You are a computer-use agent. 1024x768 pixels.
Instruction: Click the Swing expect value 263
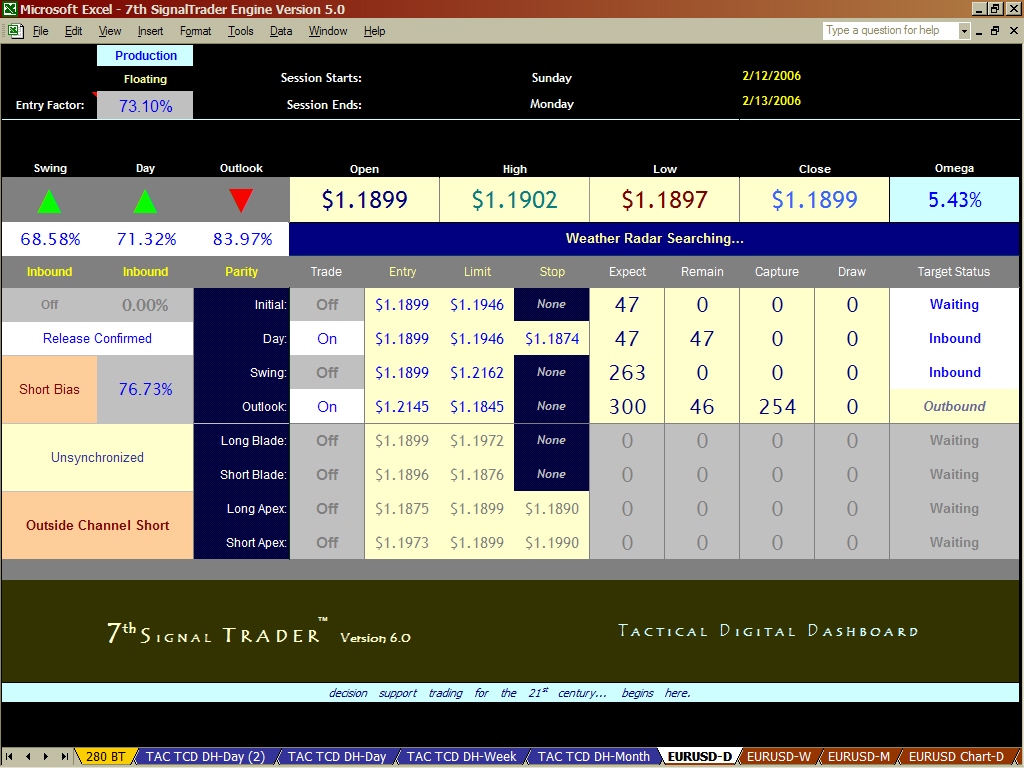[627, 372]
